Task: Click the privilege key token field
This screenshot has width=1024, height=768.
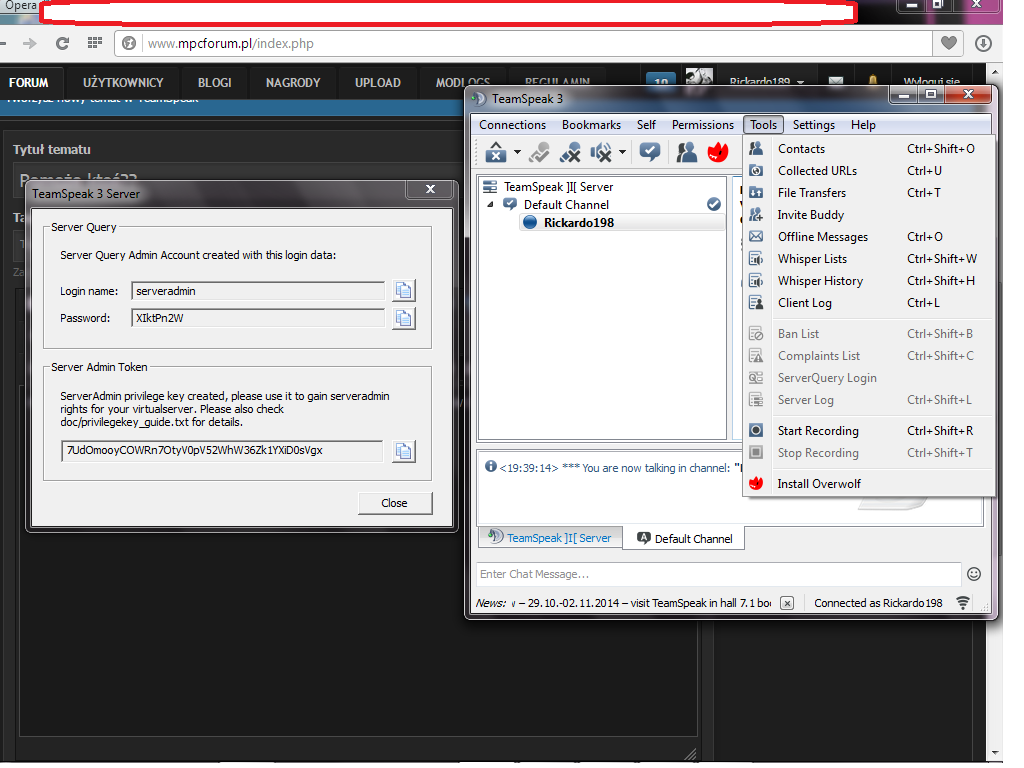Action: [222, 451]
